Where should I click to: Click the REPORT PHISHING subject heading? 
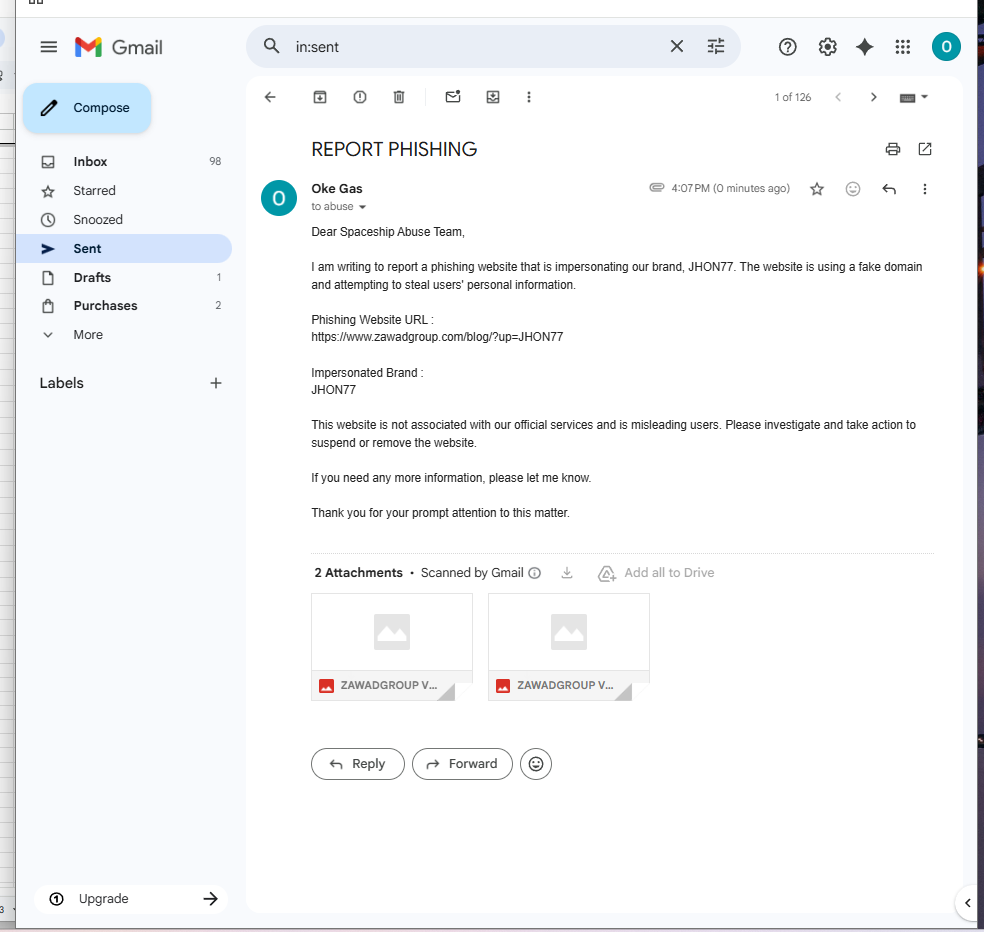(x=394, y=149)
